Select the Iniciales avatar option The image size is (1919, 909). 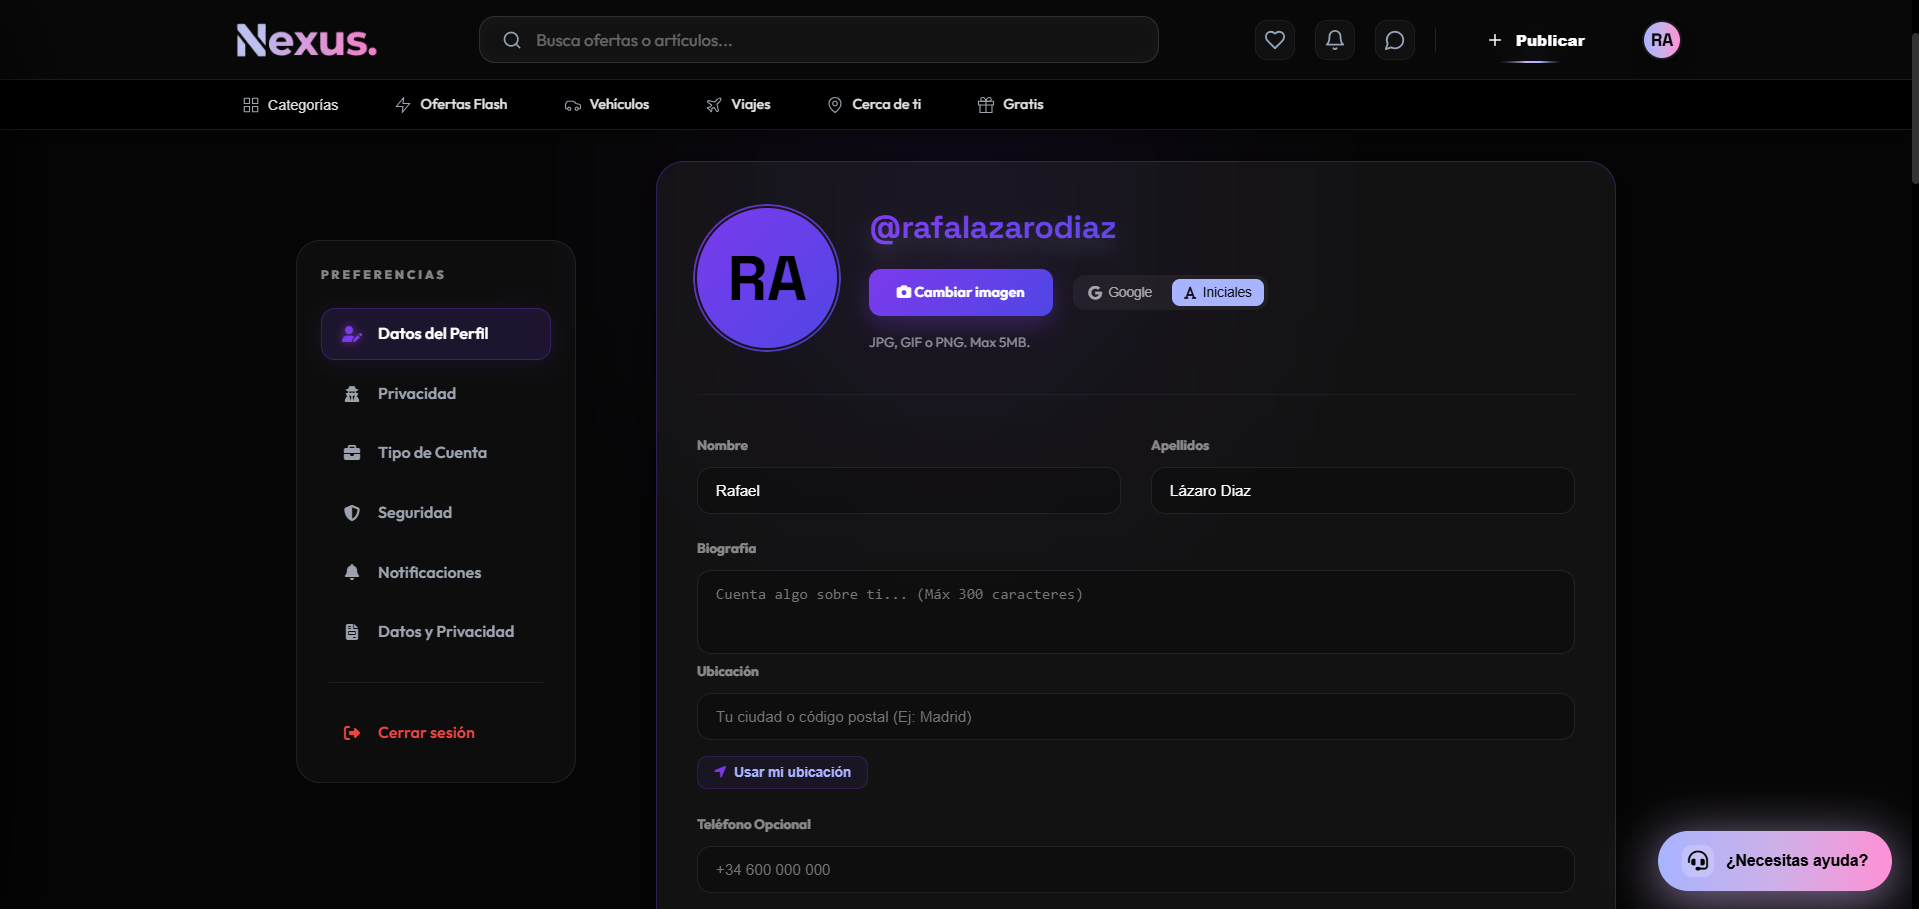point(1218,292)
